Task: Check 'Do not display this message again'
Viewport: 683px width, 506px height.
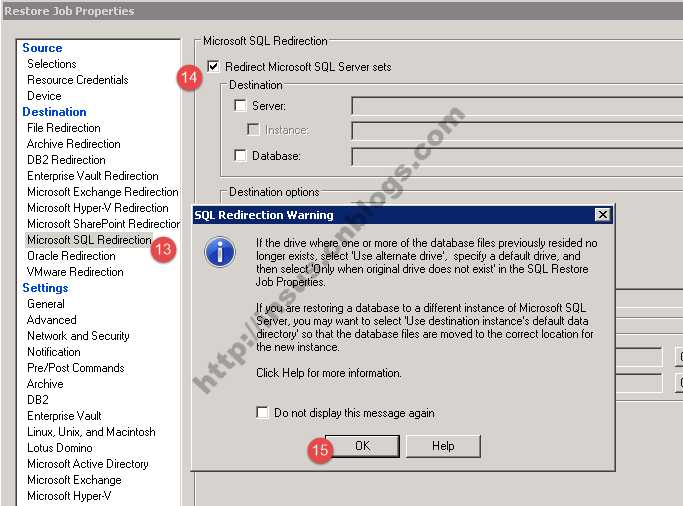Action: coord(262,412)
